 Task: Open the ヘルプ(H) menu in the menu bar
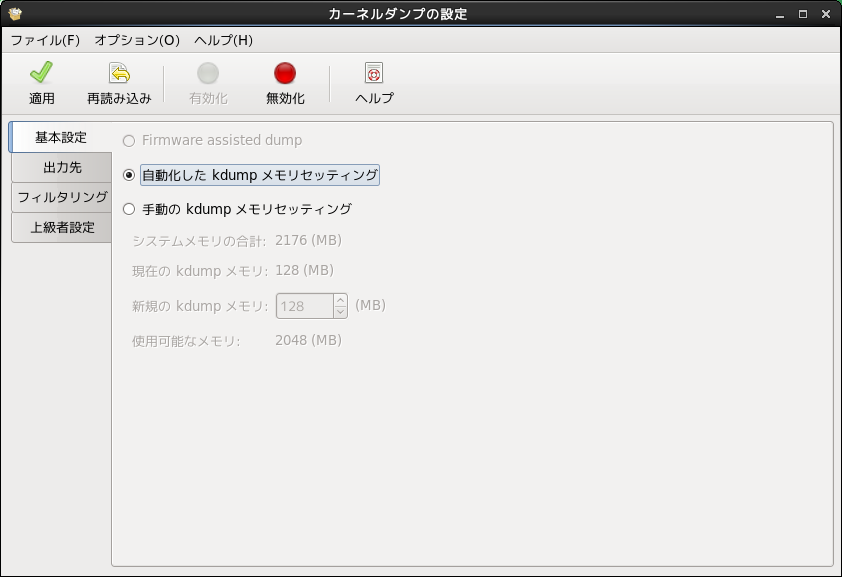[223, 41]
